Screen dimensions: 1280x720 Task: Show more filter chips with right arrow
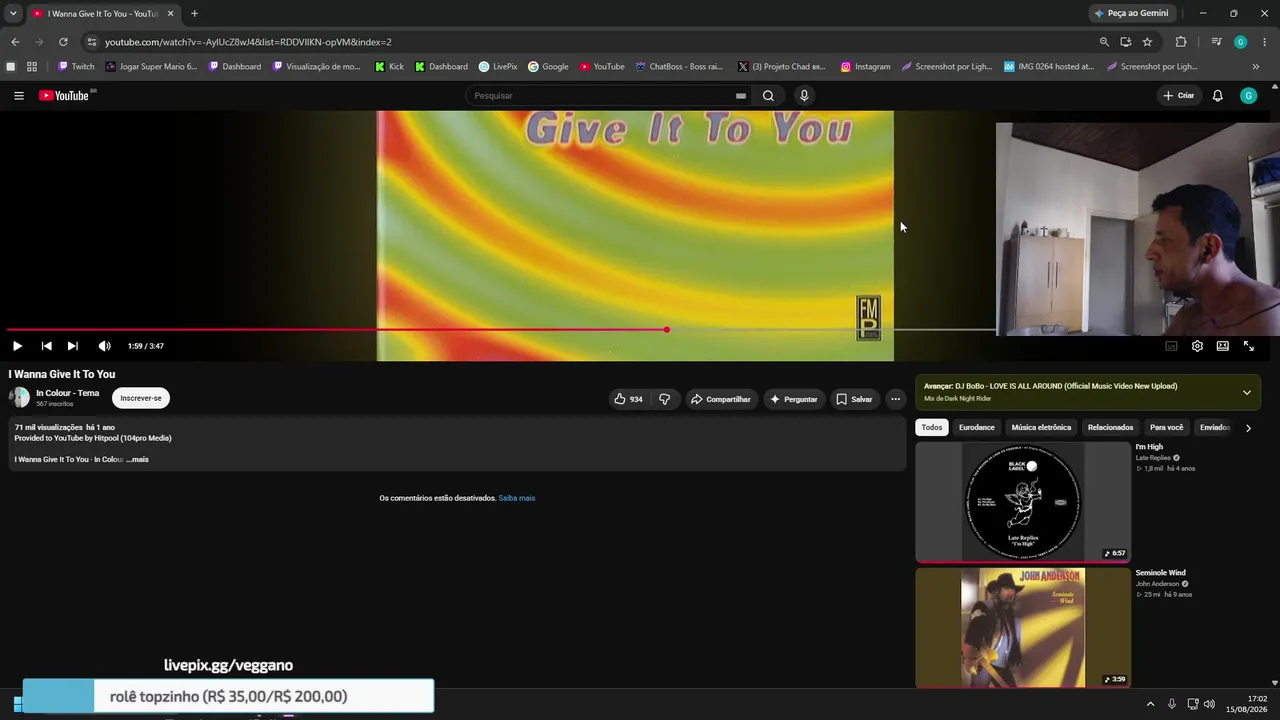[x=1248, y=428]
